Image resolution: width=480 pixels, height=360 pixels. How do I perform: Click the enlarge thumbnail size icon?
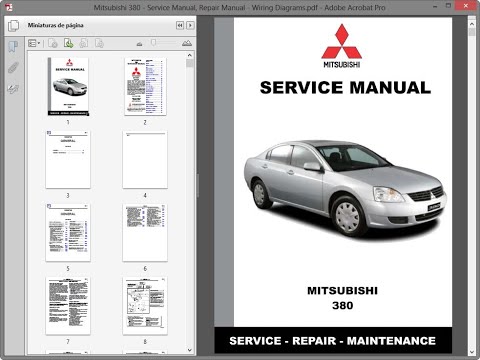coord(187,43)
